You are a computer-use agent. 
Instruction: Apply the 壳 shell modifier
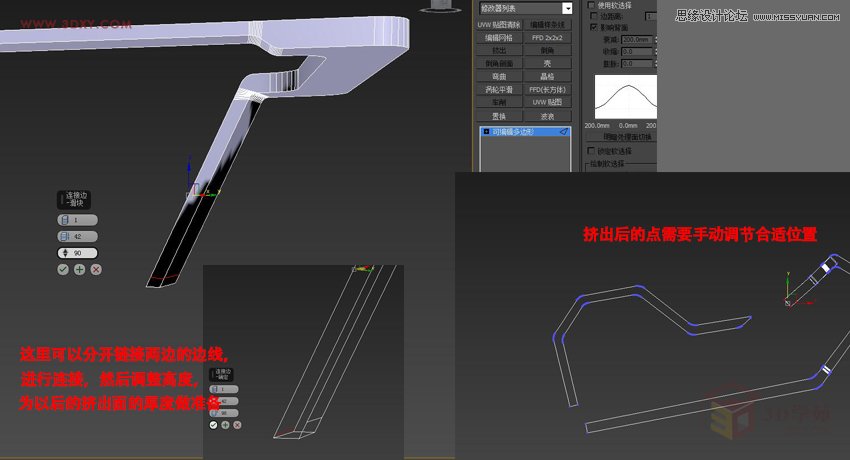point(548,63)
